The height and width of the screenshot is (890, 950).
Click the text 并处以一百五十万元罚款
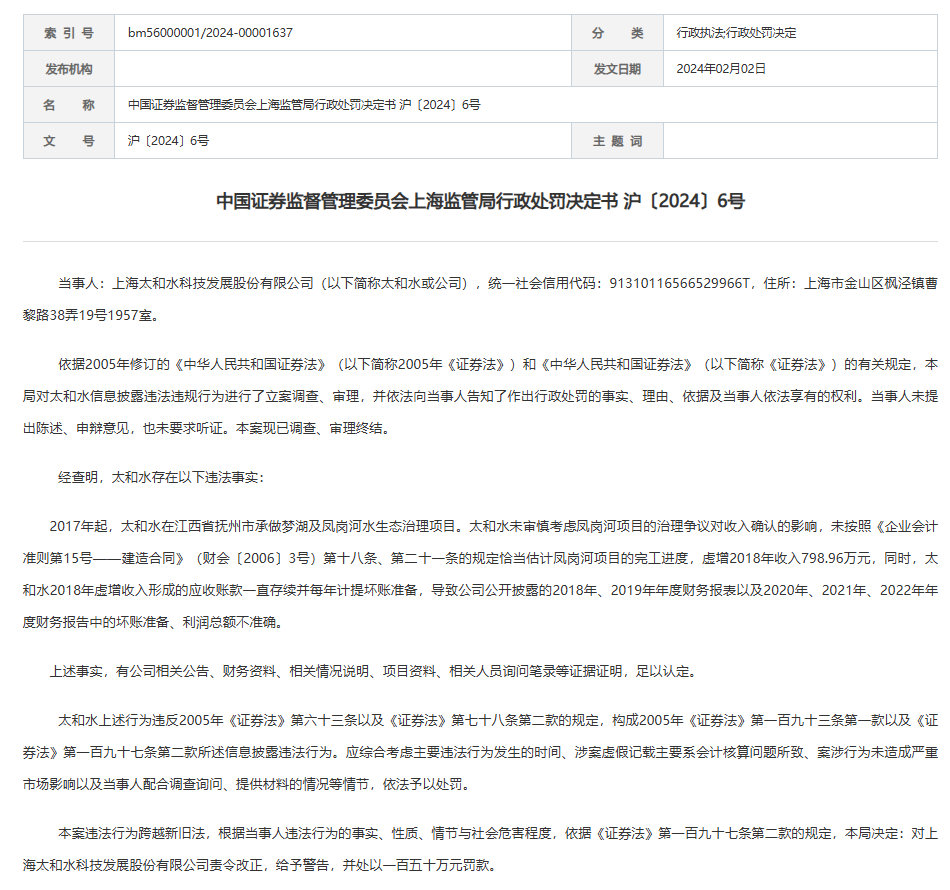tap(420, 865)
